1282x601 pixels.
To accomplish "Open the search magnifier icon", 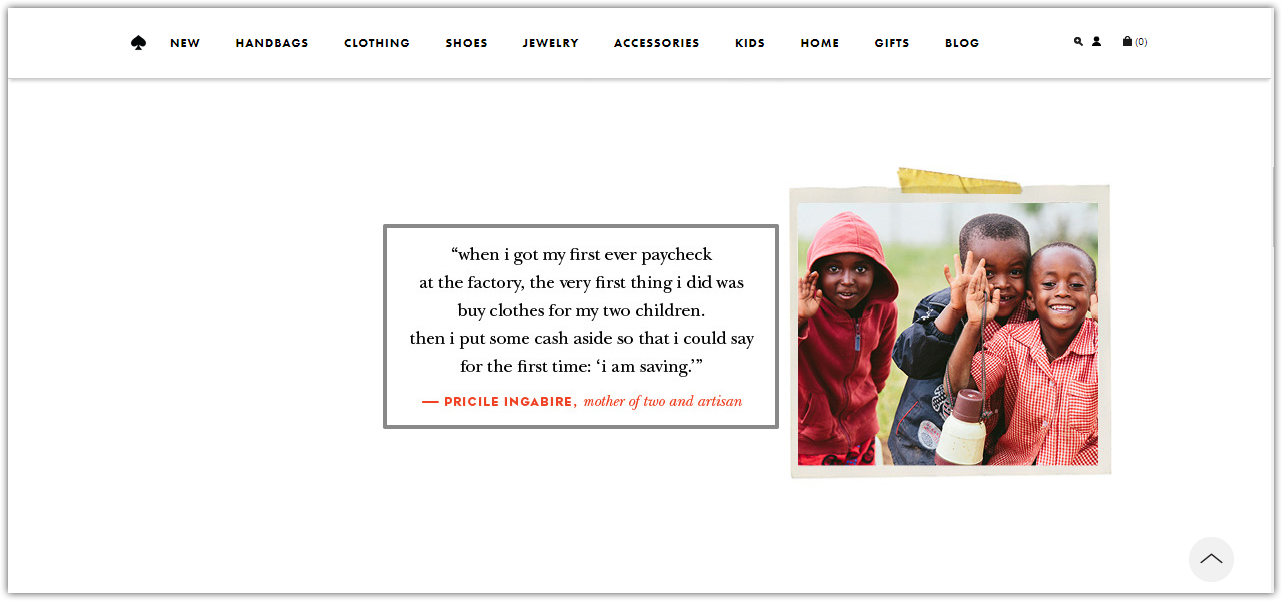I will [x=1078, y=42].
